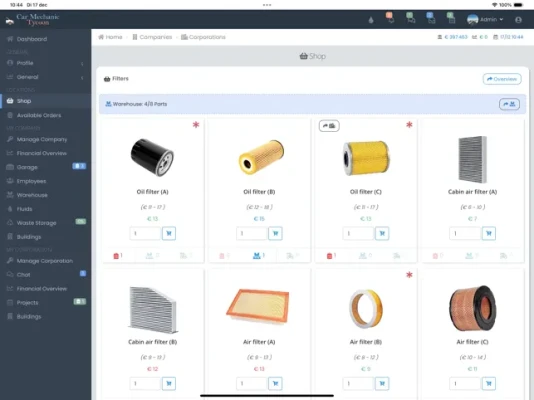Expand the General sidebar section
Screen dimensions: 534x400
pos(46,77)
